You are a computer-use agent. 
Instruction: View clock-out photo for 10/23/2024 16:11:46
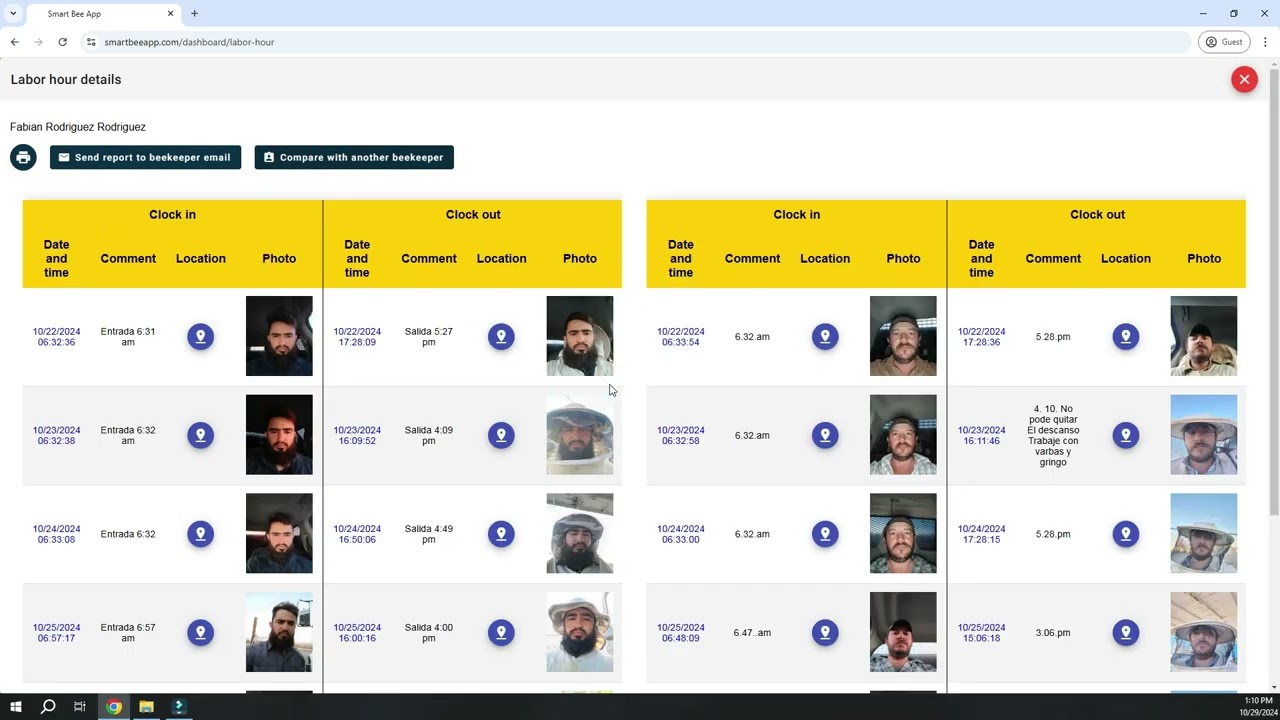click(1204, 435)
